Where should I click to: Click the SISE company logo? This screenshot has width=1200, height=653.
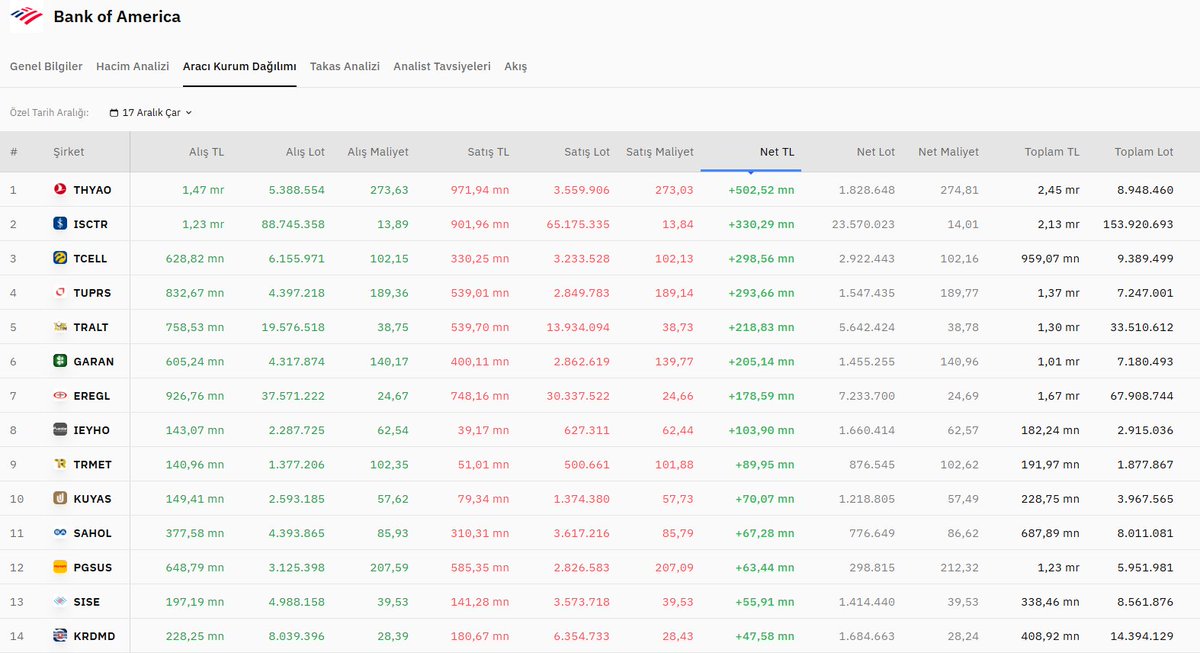(61, 602)
